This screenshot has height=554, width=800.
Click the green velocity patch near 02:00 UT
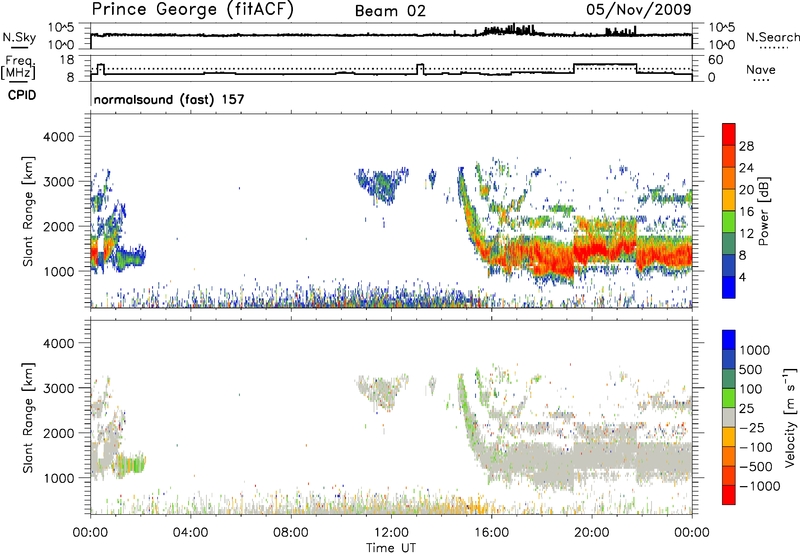pos(134,464)
